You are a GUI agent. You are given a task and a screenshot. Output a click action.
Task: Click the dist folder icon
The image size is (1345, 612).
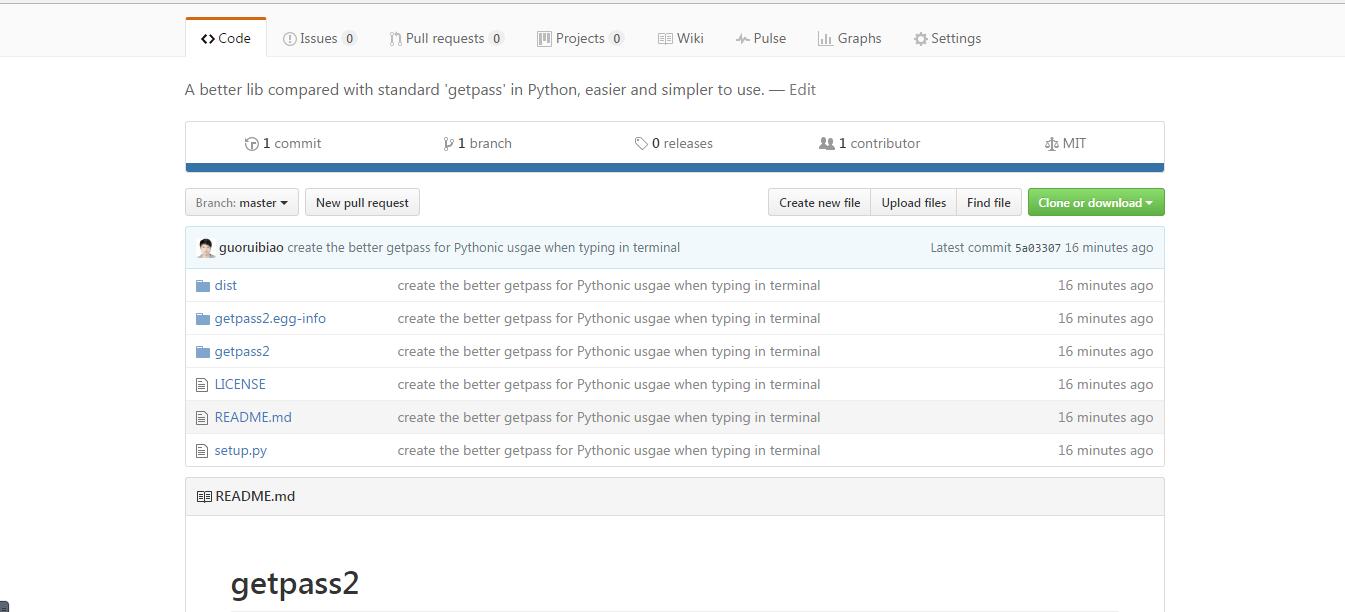tap(203, 286)
